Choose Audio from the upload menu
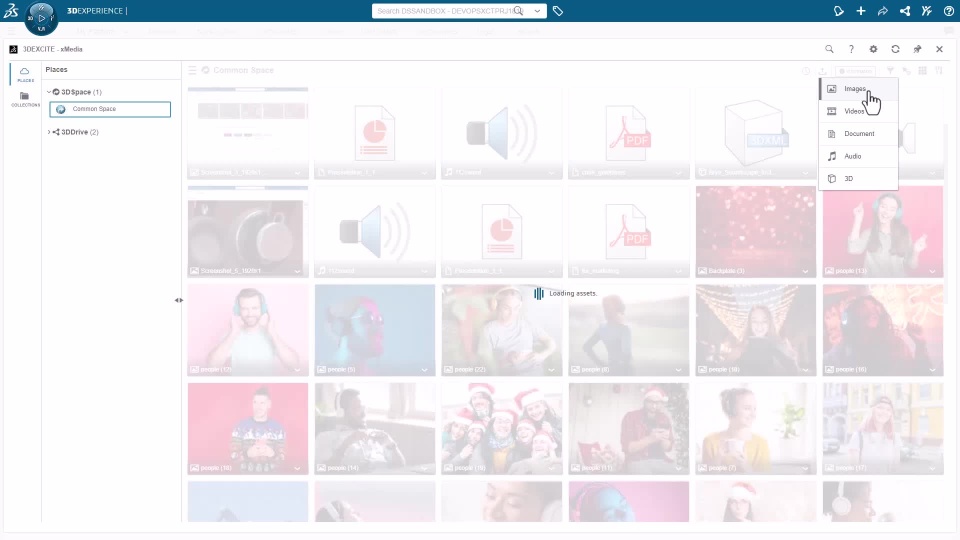960x540 pixels. pos(858,156)
